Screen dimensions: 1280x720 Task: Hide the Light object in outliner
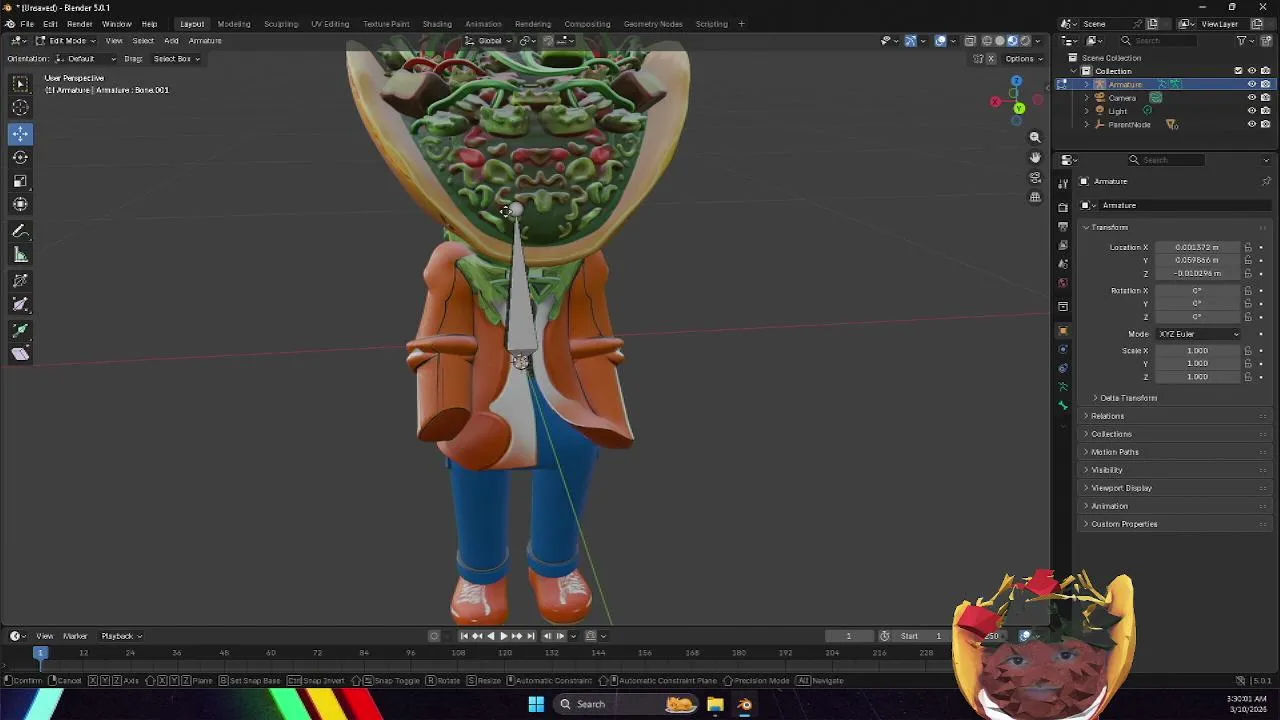pos(1251,111)
